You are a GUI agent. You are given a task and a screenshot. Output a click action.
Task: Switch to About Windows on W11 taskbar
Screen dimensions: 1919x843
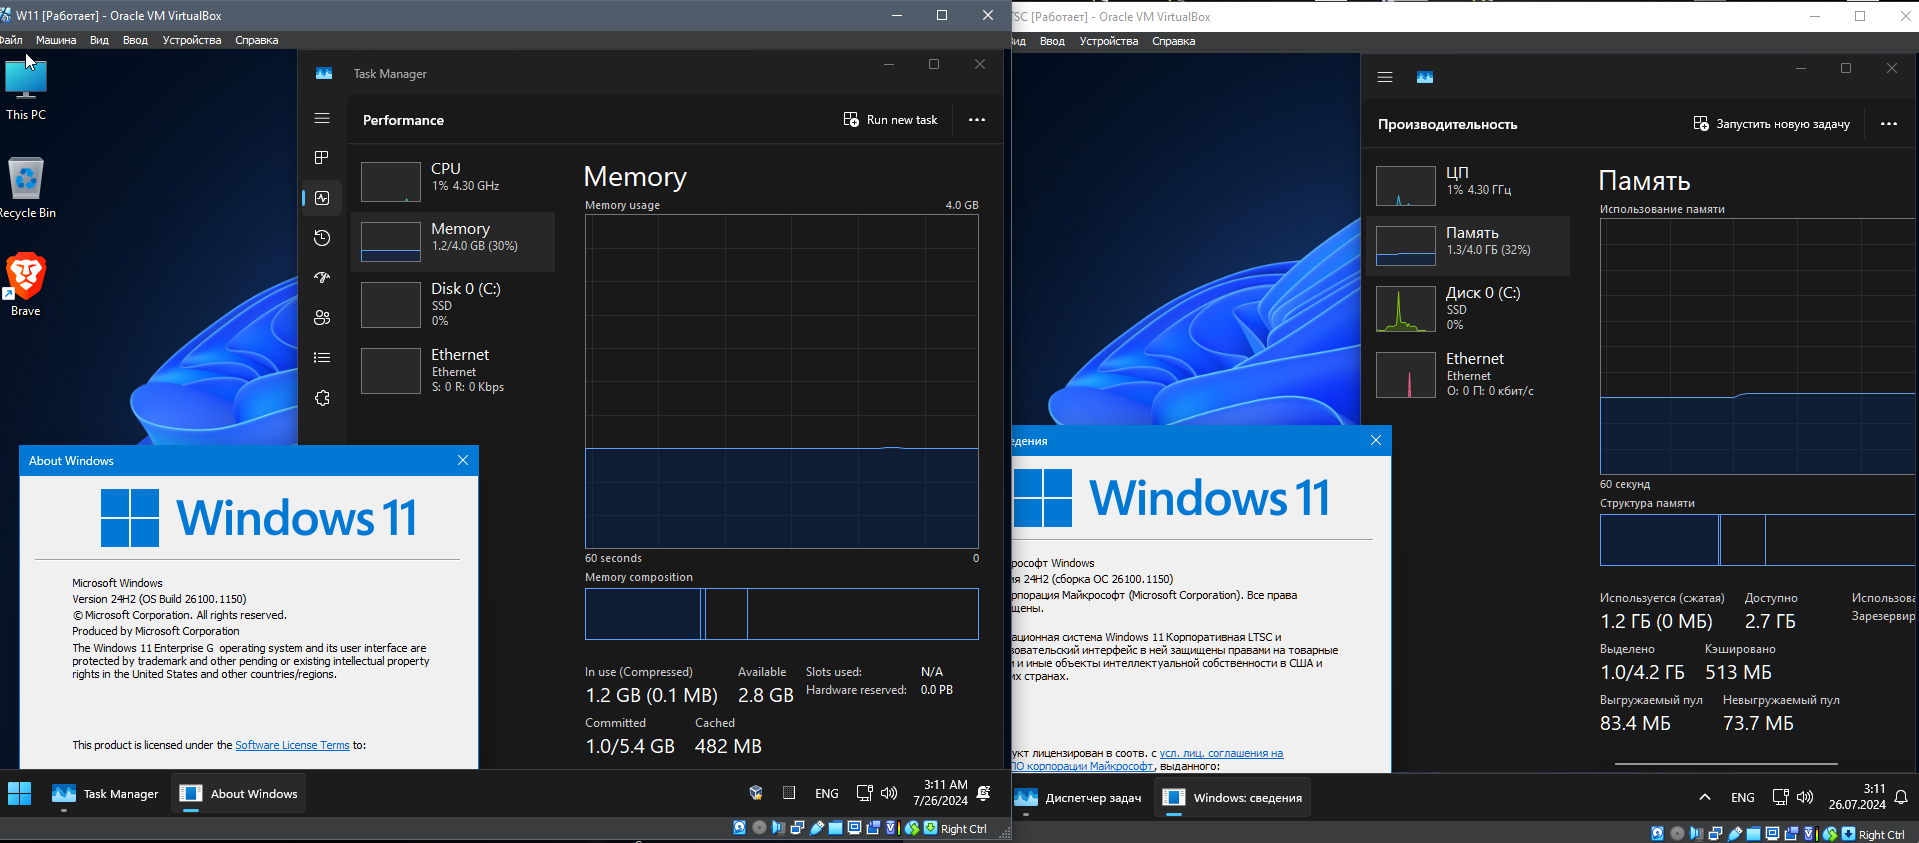pos(238,794)
